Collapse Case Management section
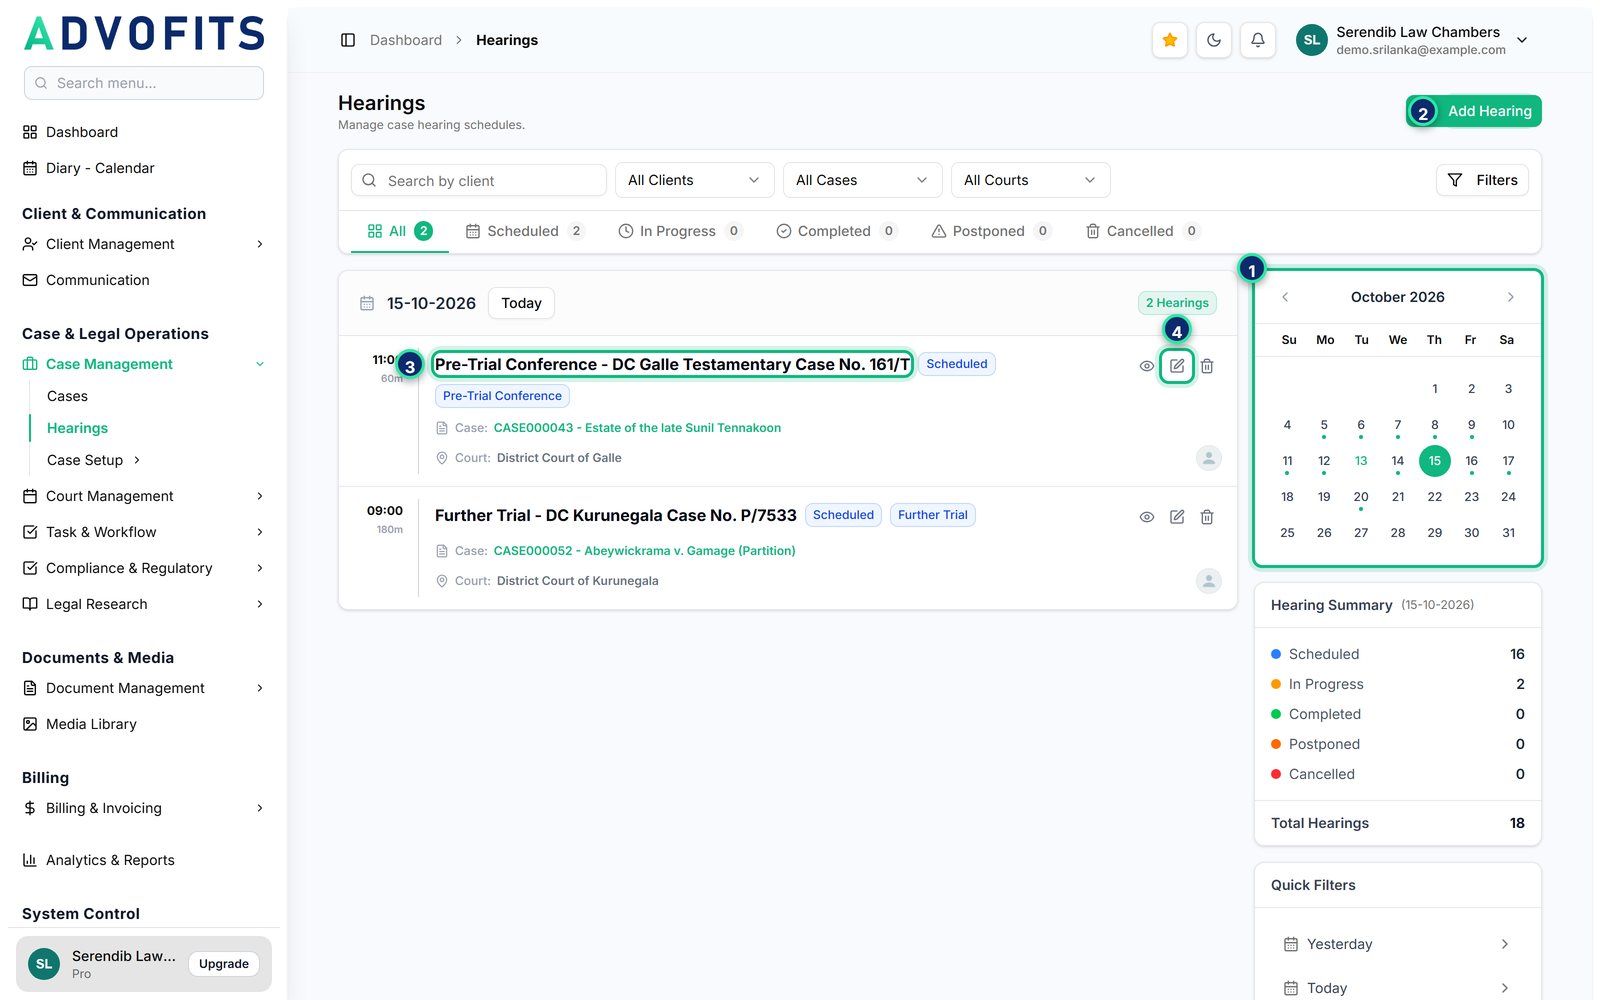The width and height of the screenshot is (1600, 1000). 143,364
